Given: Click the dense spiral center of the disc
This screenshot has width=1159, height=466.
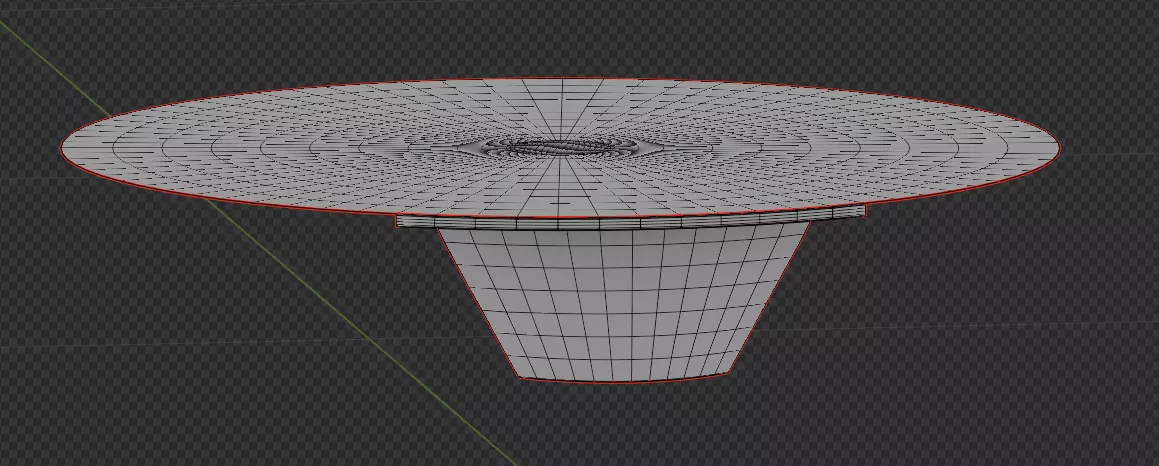Looking at the screenshot, I should pyautogui.click(x=562, y=146).
